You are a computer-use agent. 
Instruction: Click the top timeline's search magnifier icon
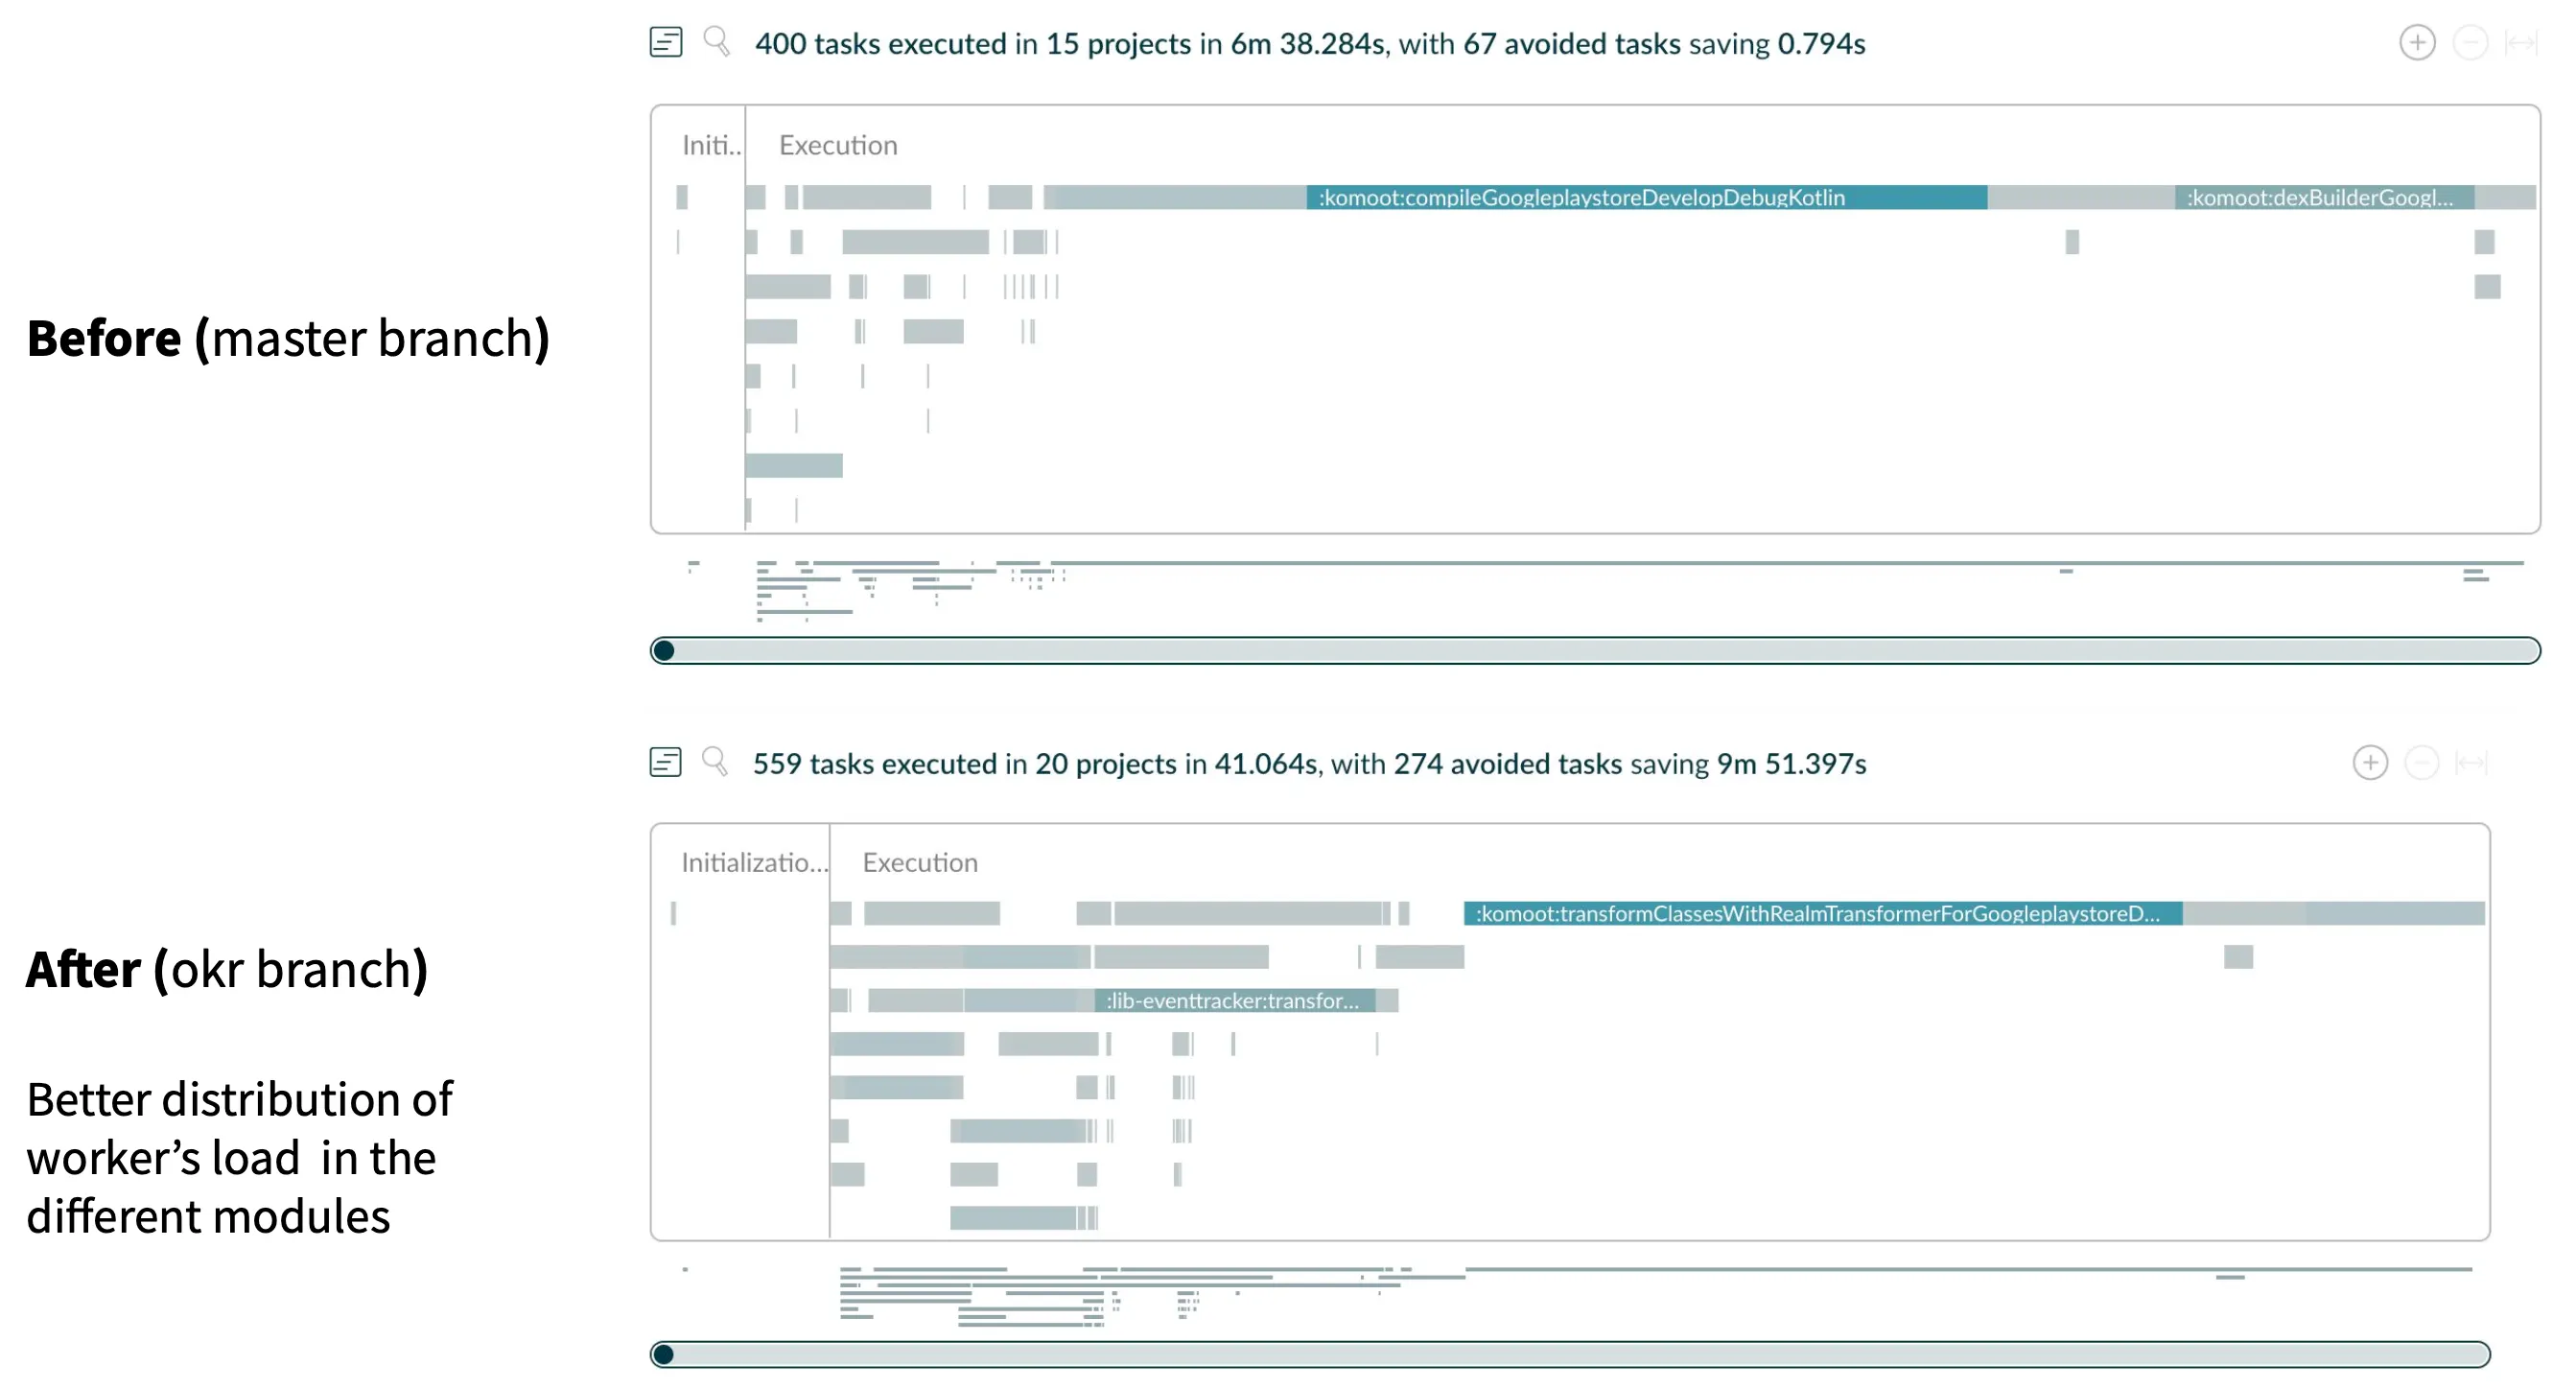pyautogui.click(x=716, y=42)
